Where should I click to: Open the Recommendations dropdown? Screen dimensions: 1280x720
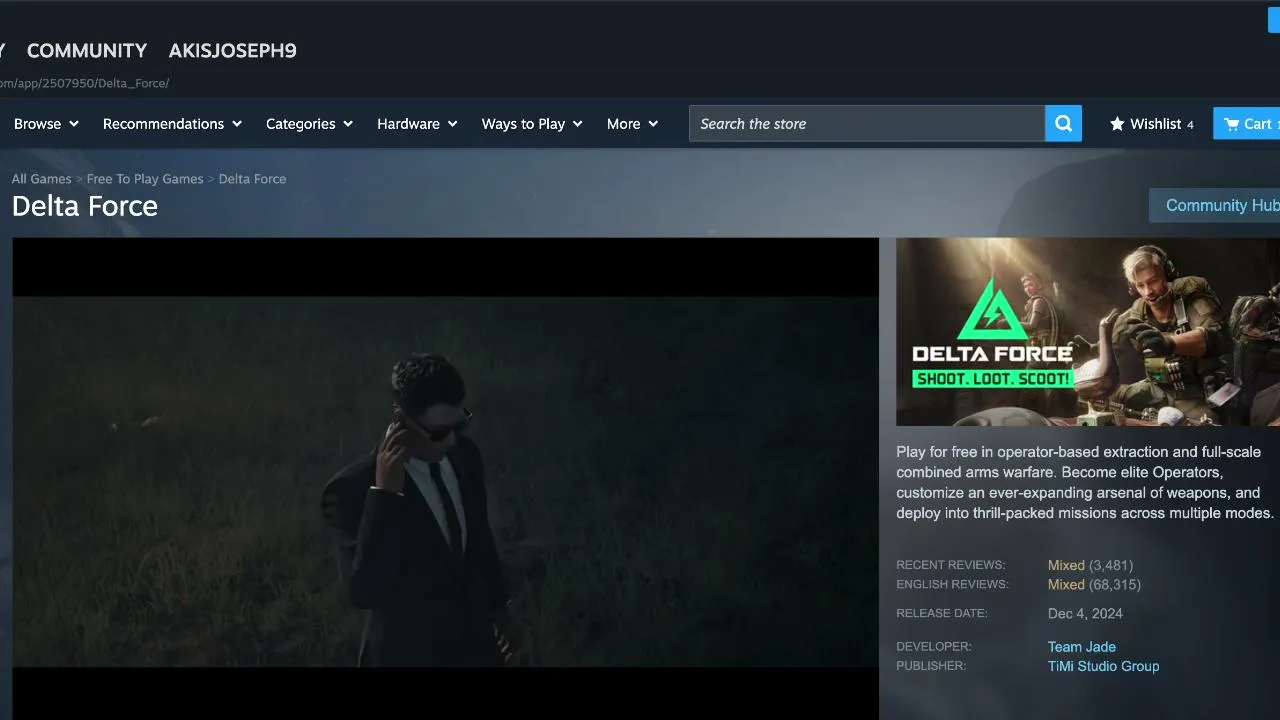[x=172, y=124]
